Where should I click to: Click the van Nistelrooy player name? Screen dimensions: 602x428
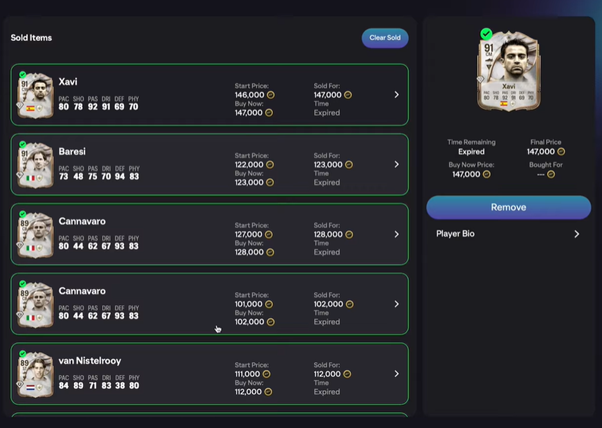pos(90,361)
